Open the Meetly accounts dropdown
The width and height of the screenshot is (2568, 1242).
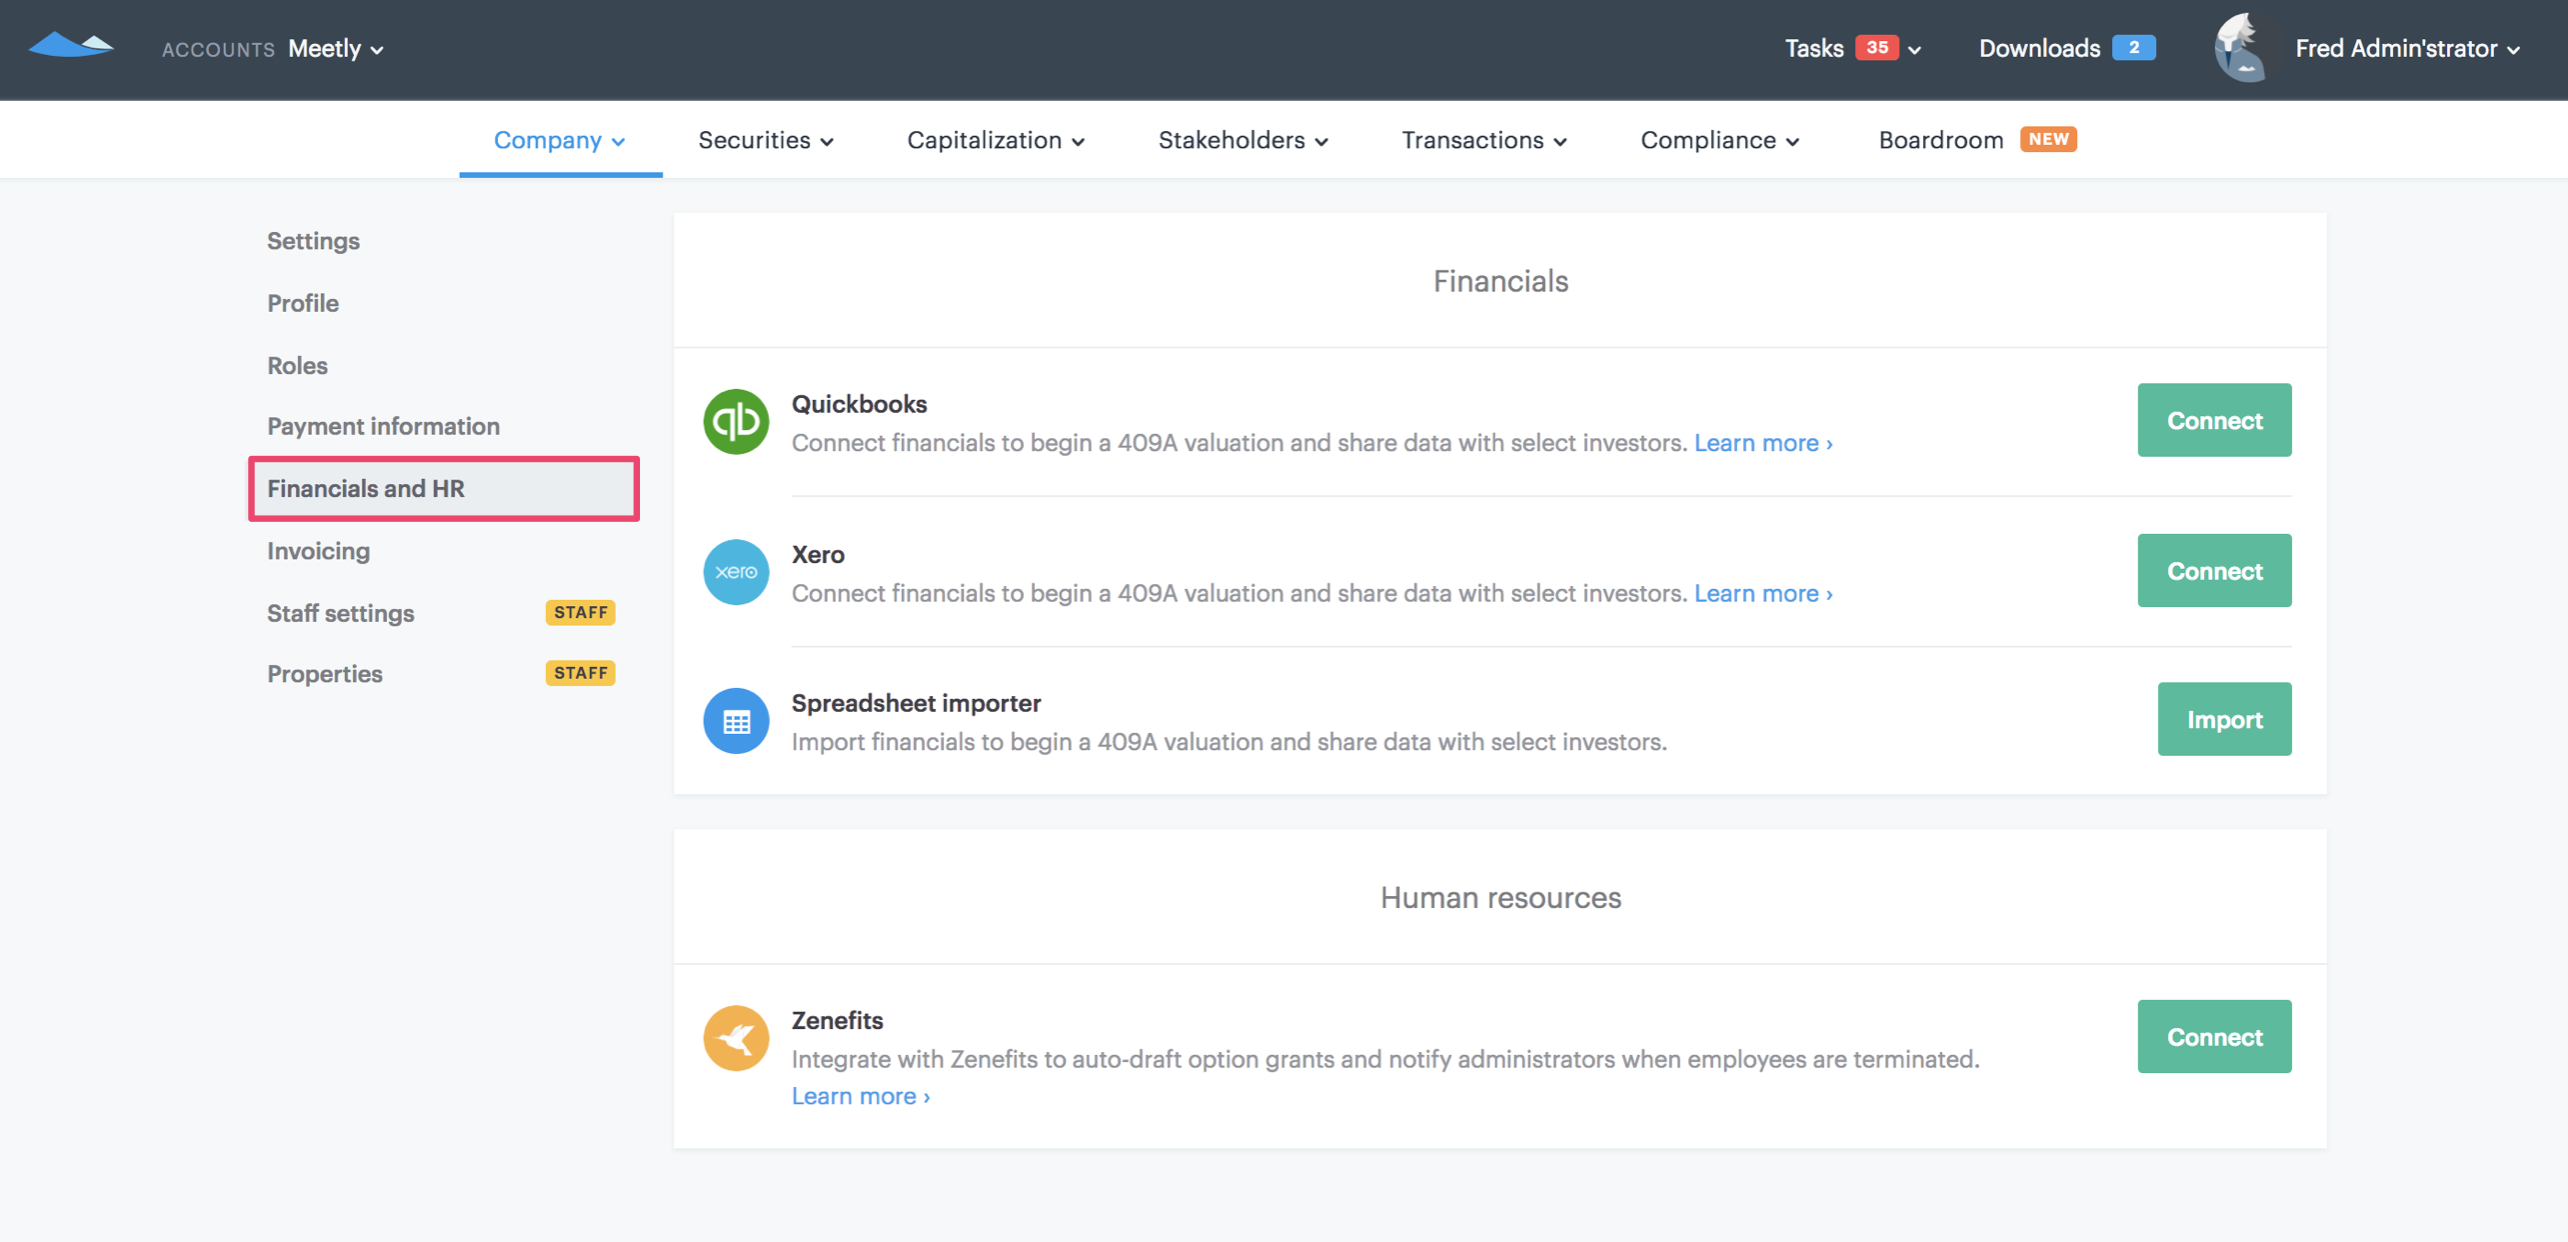[x=336, y=48]
